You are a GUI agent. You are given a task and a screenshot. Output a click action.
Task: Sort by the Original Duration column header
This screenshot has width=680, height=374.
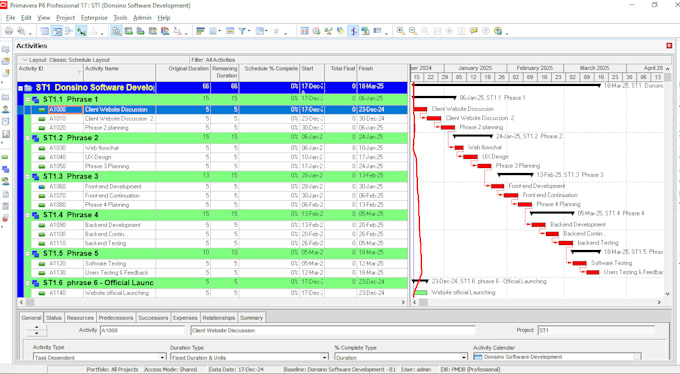point(183,72)
